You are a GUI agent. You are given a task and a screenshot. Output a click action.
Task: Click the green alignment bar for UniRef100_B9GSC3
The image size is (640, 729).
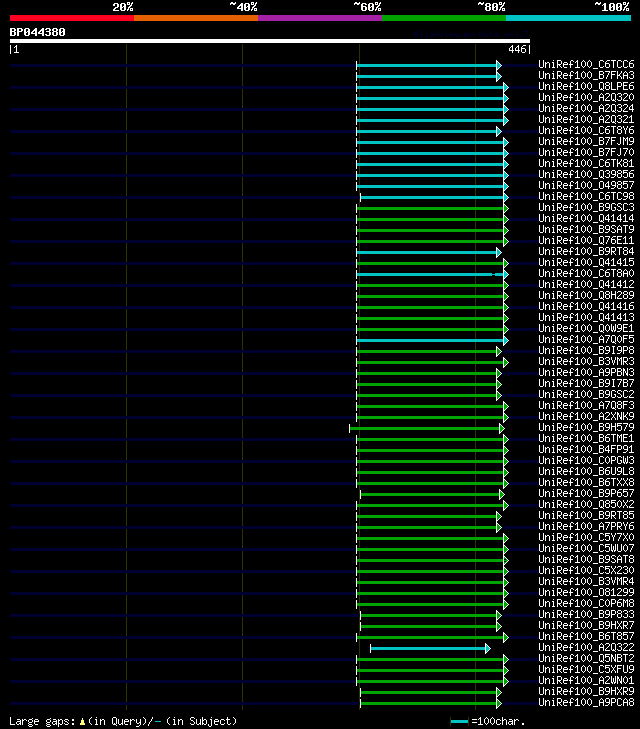[x=430, y=208]
